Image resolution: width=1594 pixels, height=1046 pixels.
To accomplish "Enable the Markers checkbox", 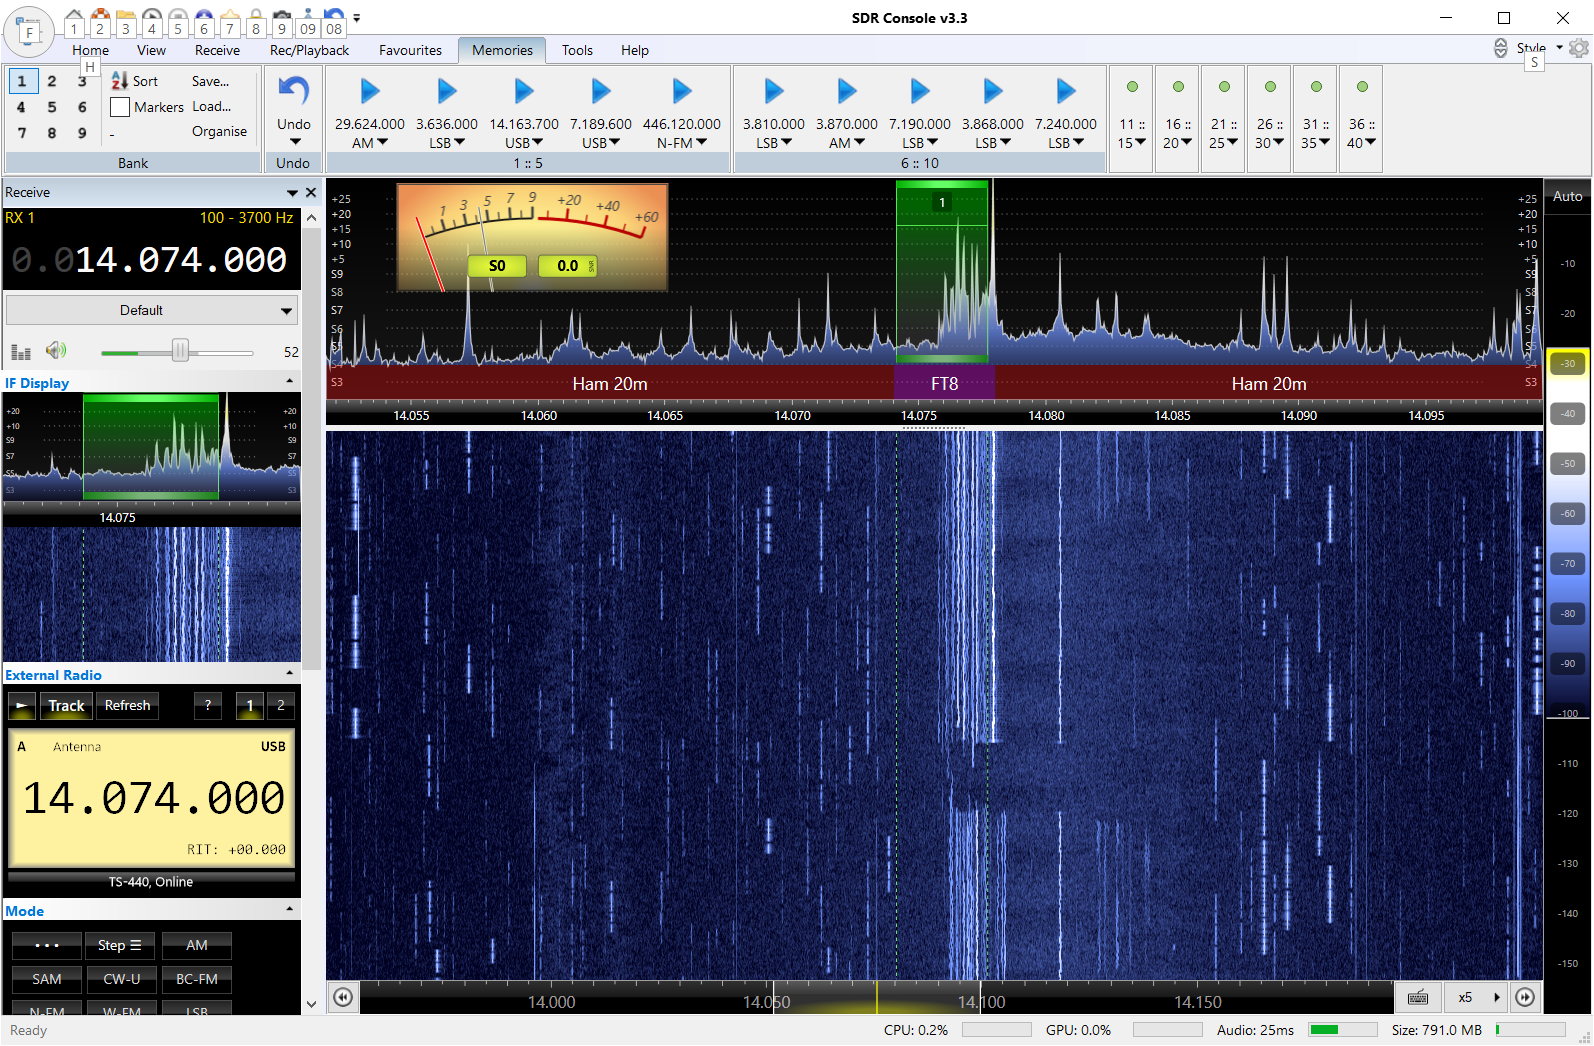I will pos(120,107).
